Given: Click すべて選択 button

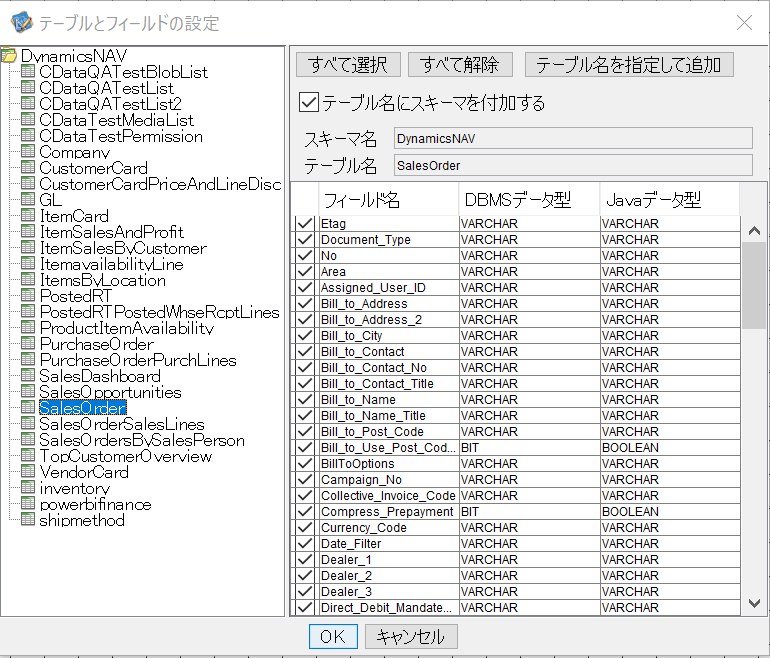Looking at the screenshot, I should tap(348, 65).
